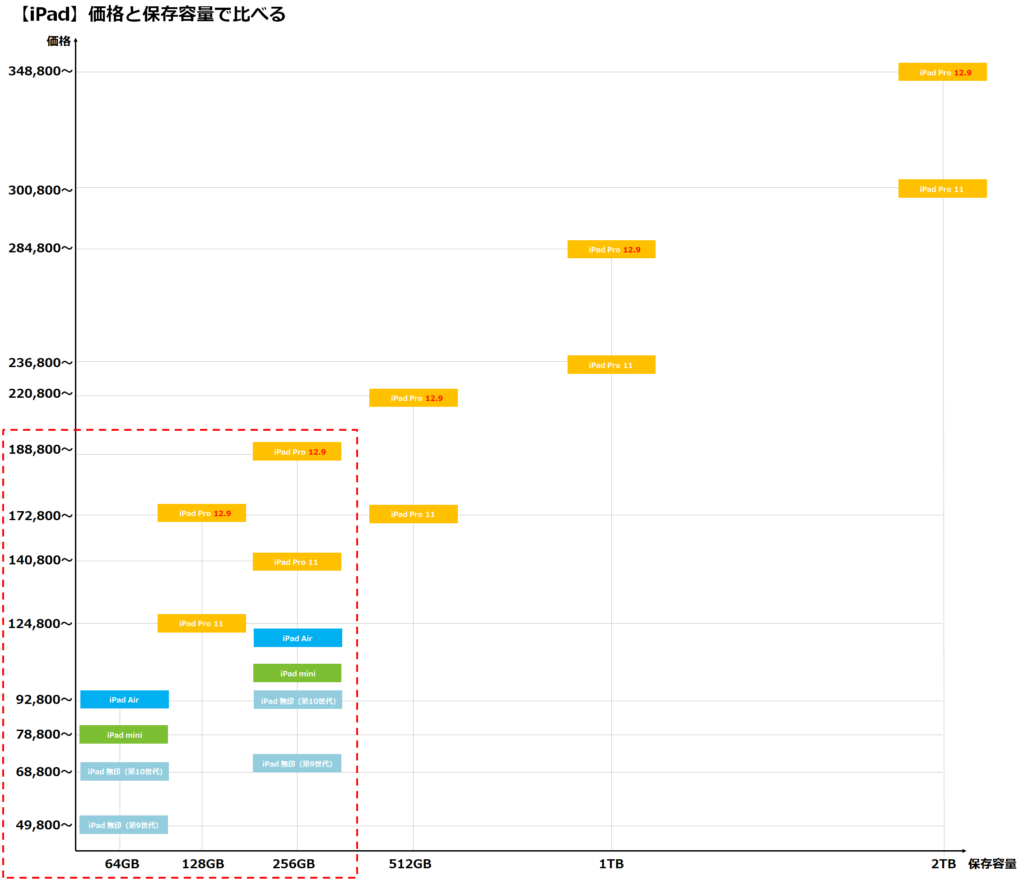Click the iPad Pro 11 box above 2TB
The height and width of the screenshot is (880, 1024).
942,189
